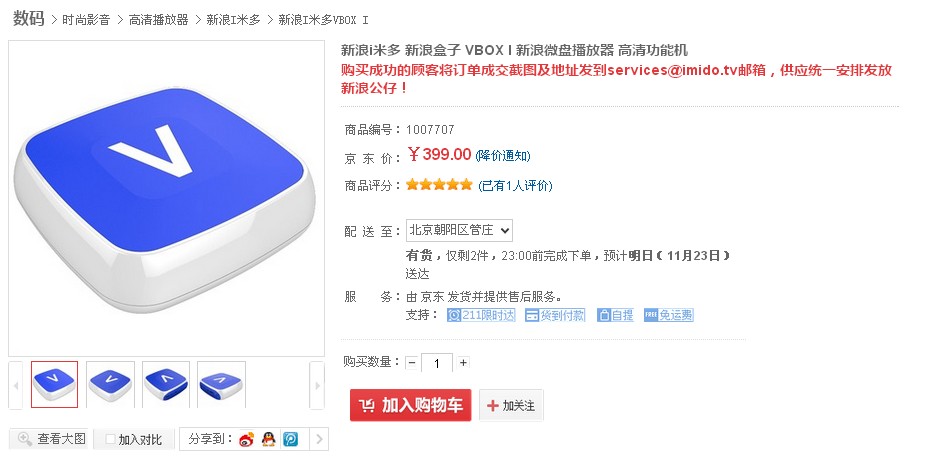
Task: Expand more share options arrow
Action: [319, 439]
